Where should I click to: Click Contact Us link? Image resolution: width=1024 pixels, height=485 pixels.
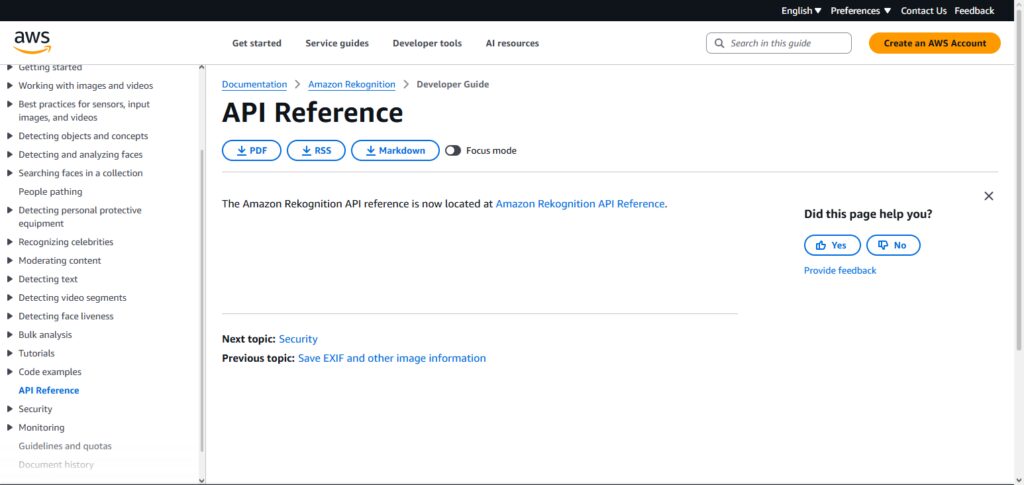point(923,10)
